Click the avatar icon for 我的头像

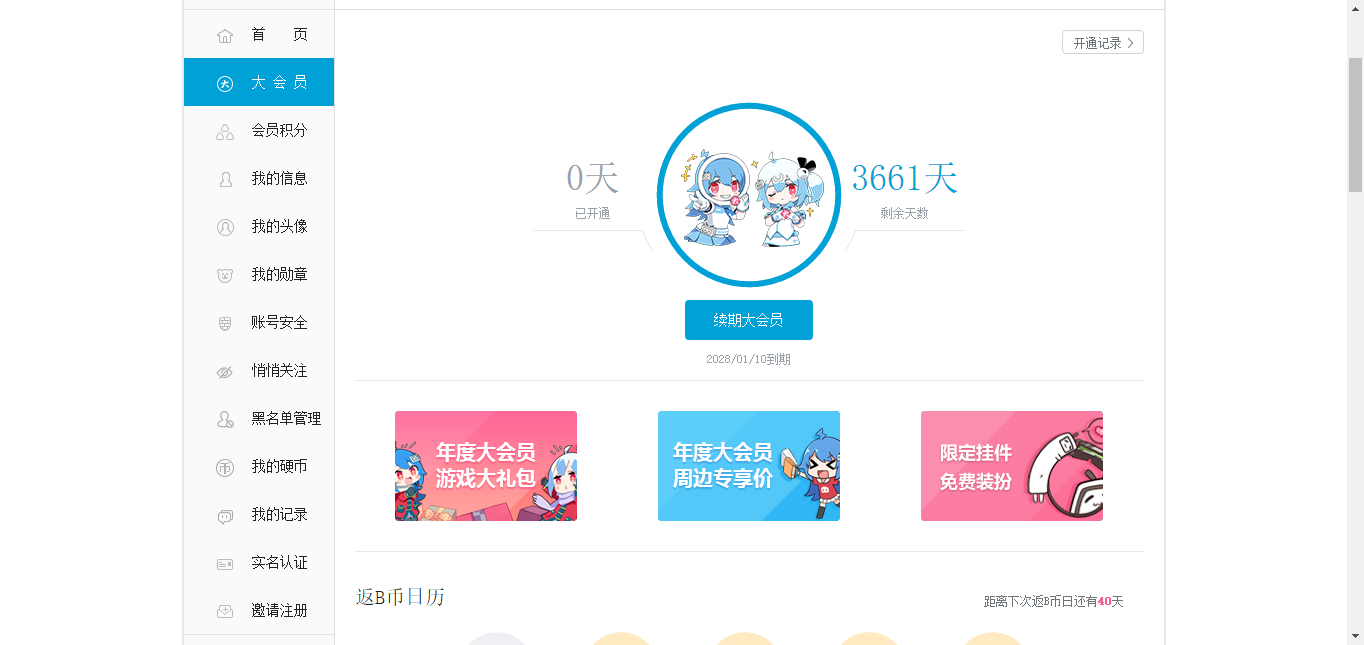coord(225,227)
